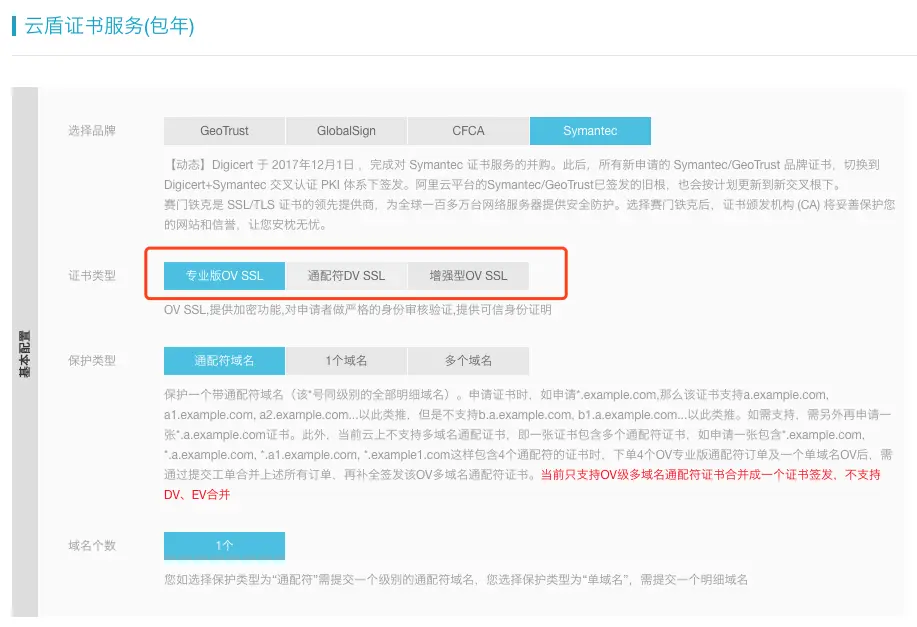Image resolution: width=917 pixels, height=627 pixels.
Task: Click the 云盾证书服务(包年) page title
Action: [x=109, y=26]
